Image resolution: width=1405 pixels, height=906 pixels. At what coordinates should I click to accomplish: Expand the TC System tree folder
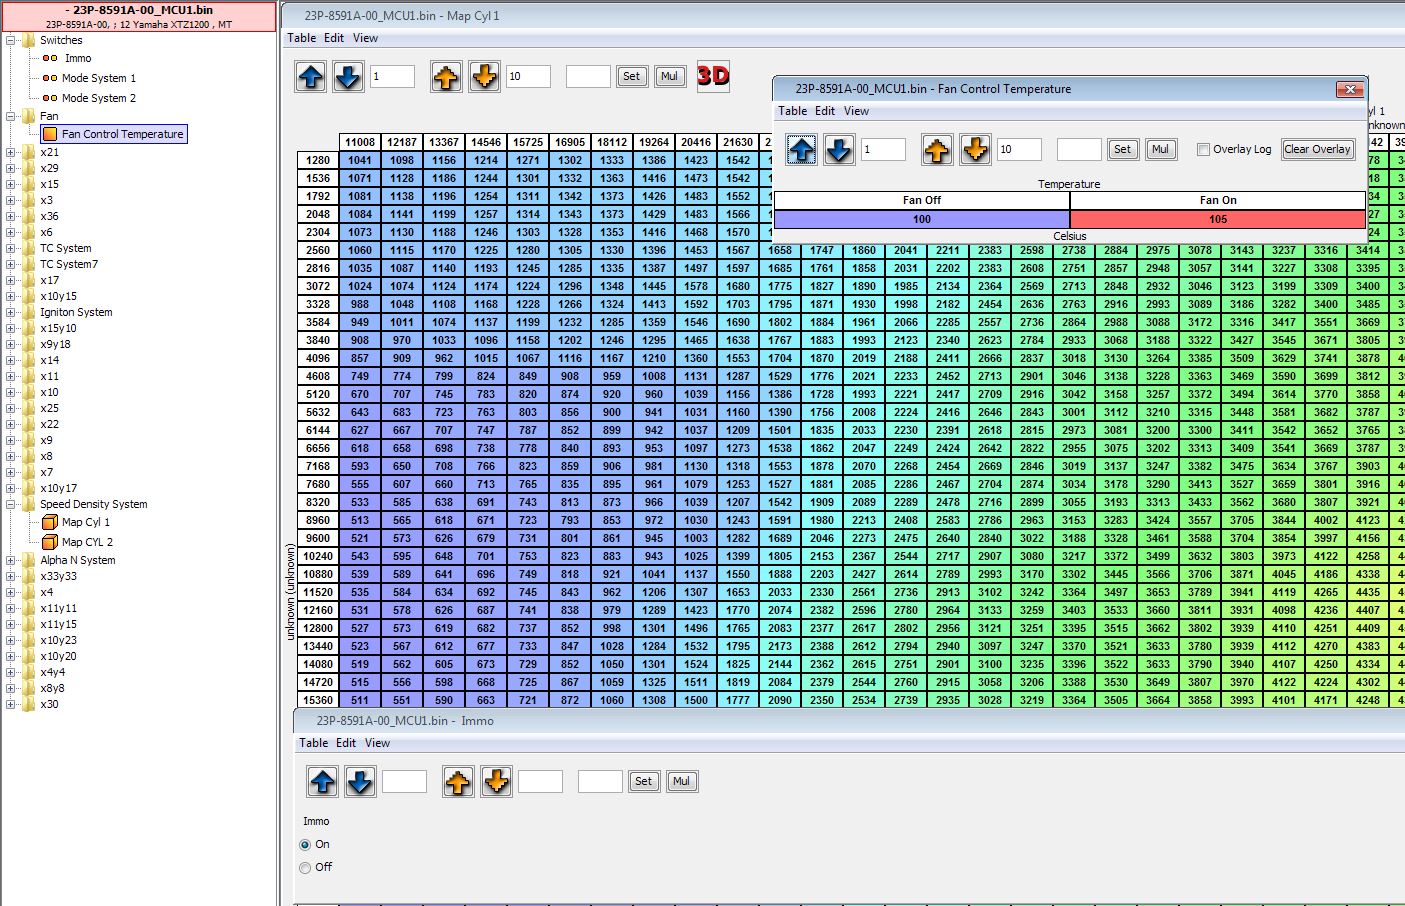click(11, 248)
